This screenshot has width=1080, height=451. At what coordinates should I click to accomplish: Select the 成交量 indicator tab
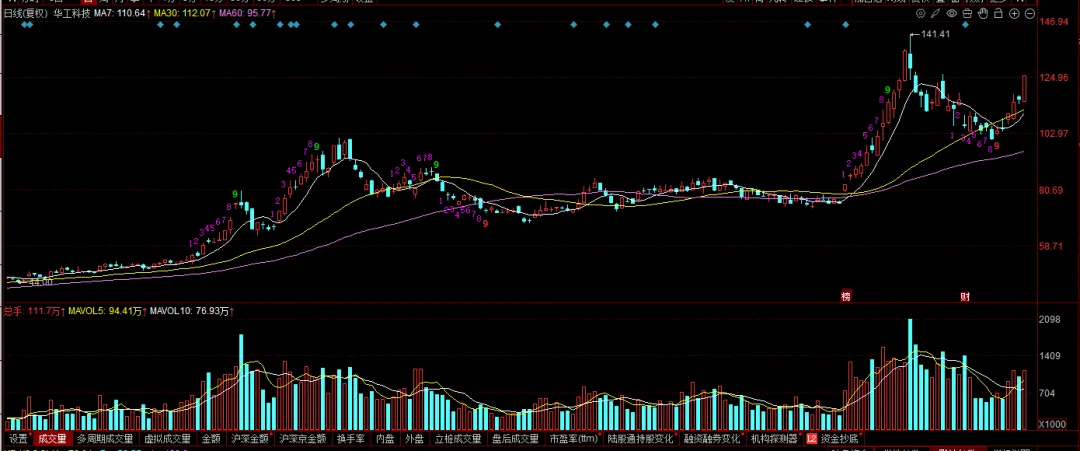52,439
